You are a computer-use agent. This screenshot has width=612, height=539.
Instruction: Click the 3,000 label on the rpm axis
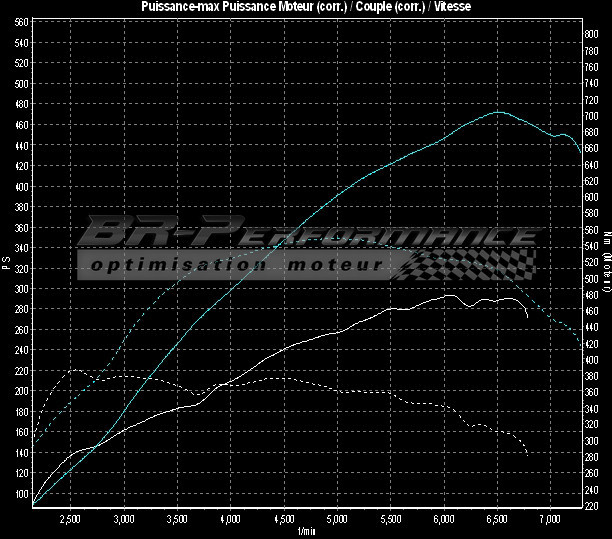point(124,521)
